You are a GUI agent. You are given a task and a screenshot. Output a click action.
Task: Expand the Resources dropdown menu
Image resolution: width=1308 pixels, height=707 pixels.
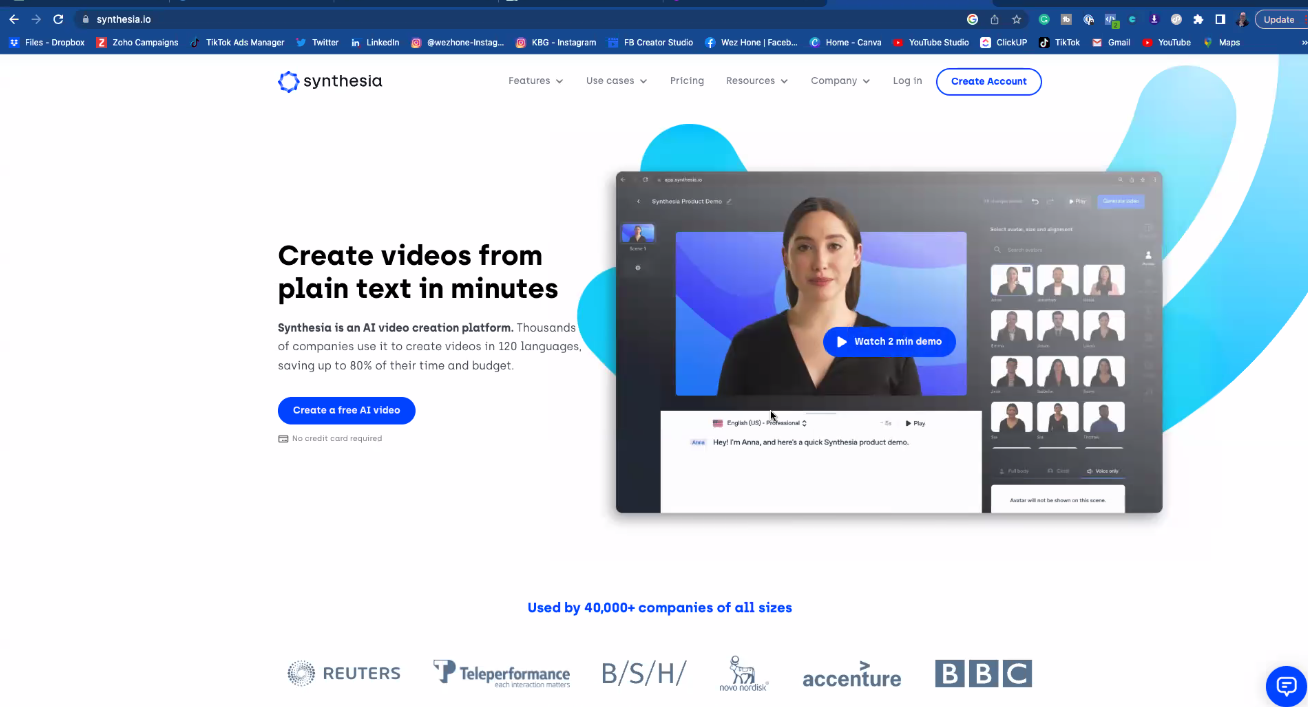[756, 81]
